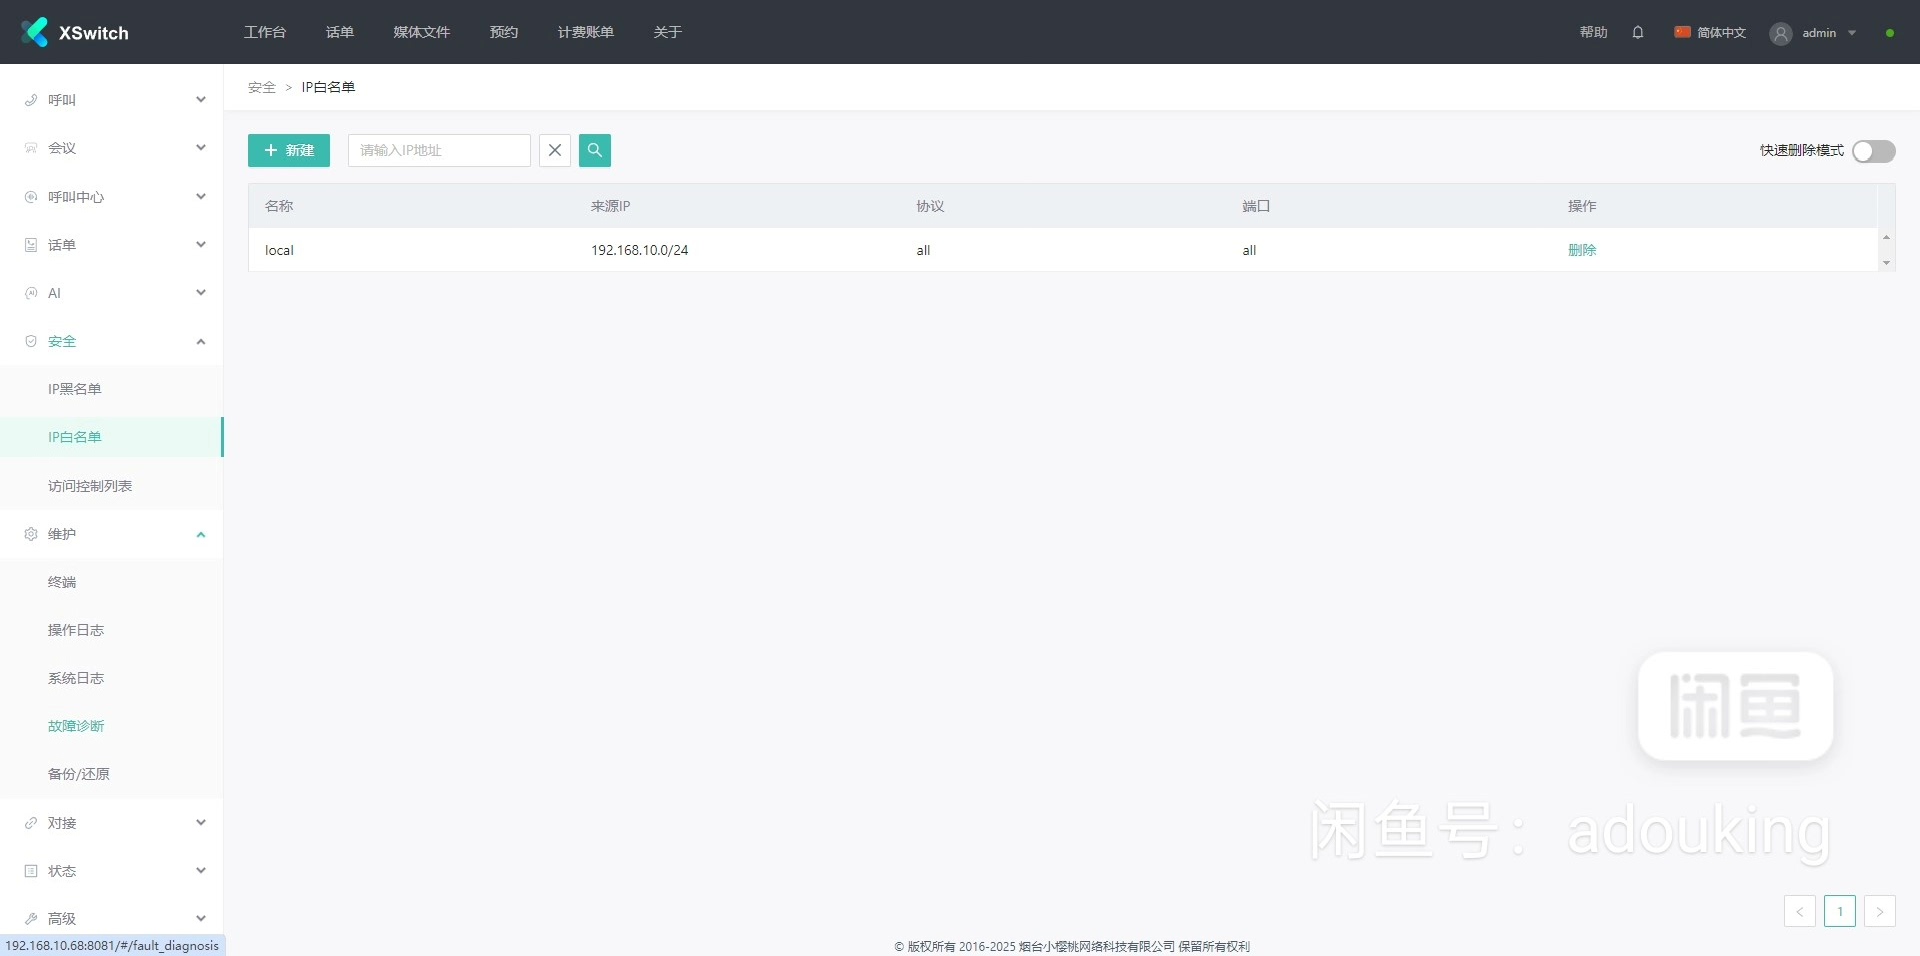Expand the 对接 sidebar section chevron
1920x956 pixels.
(201, 823)
